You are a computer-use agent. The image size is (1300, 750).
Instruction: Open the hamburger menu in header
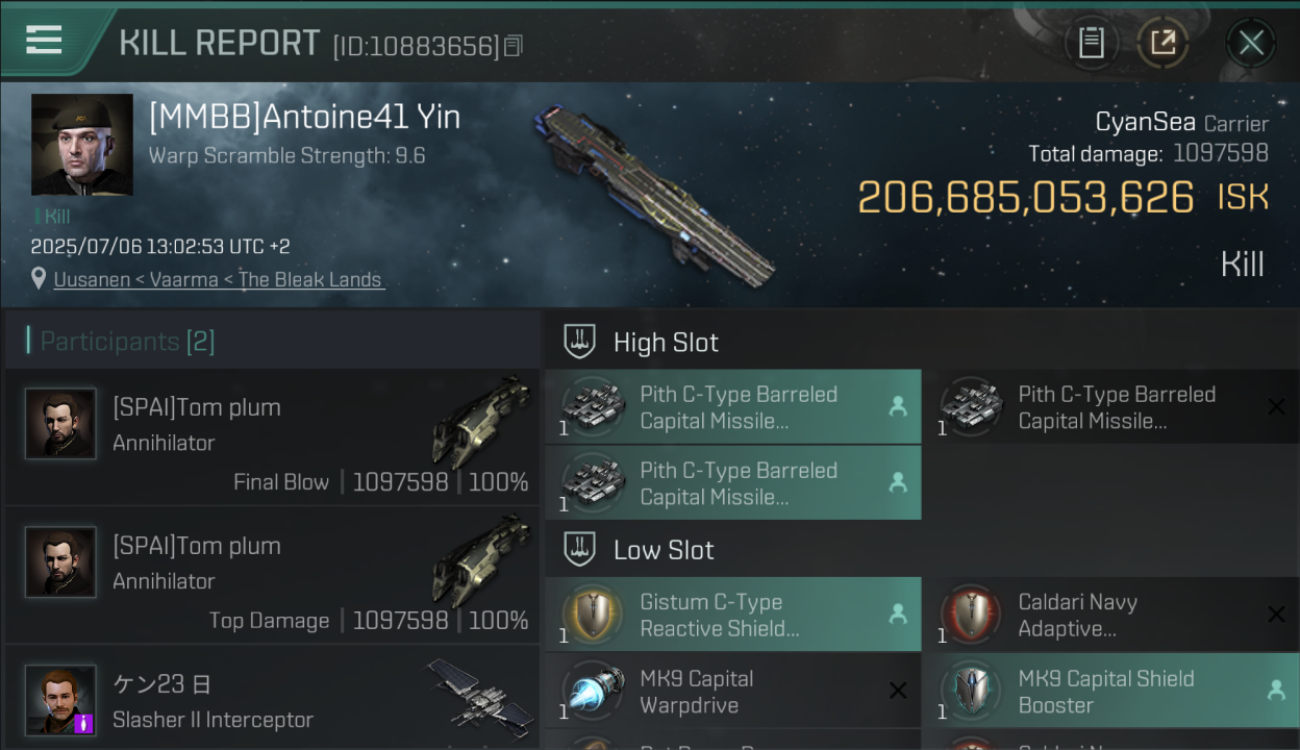[x=44, y=40]
